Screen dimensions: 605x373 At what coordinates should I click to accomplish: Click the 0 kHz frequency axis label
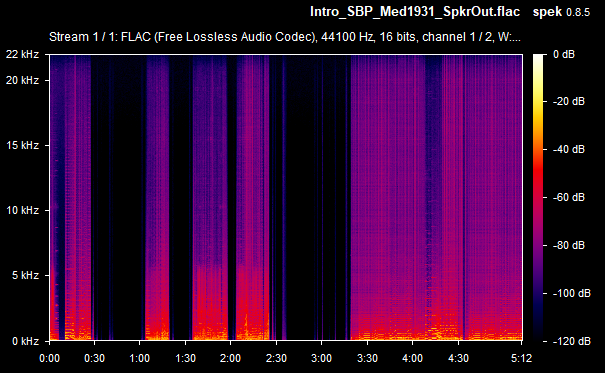[25, 341]
